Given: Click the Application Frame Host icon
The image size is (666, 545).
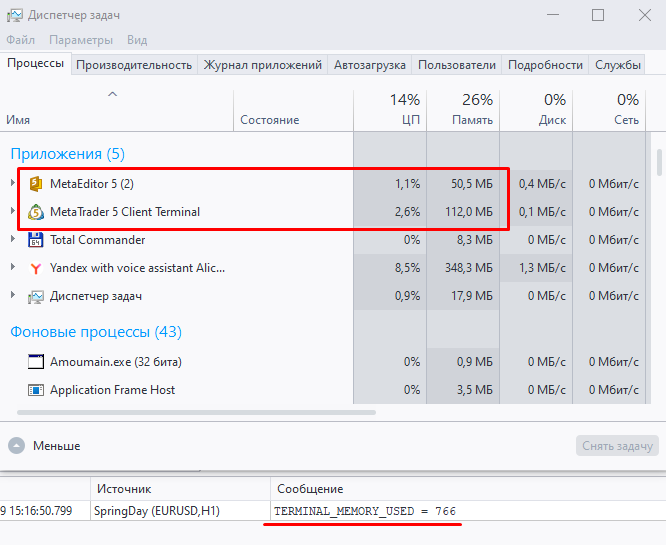Looking at the screenshot, I should tap(37, 390).
